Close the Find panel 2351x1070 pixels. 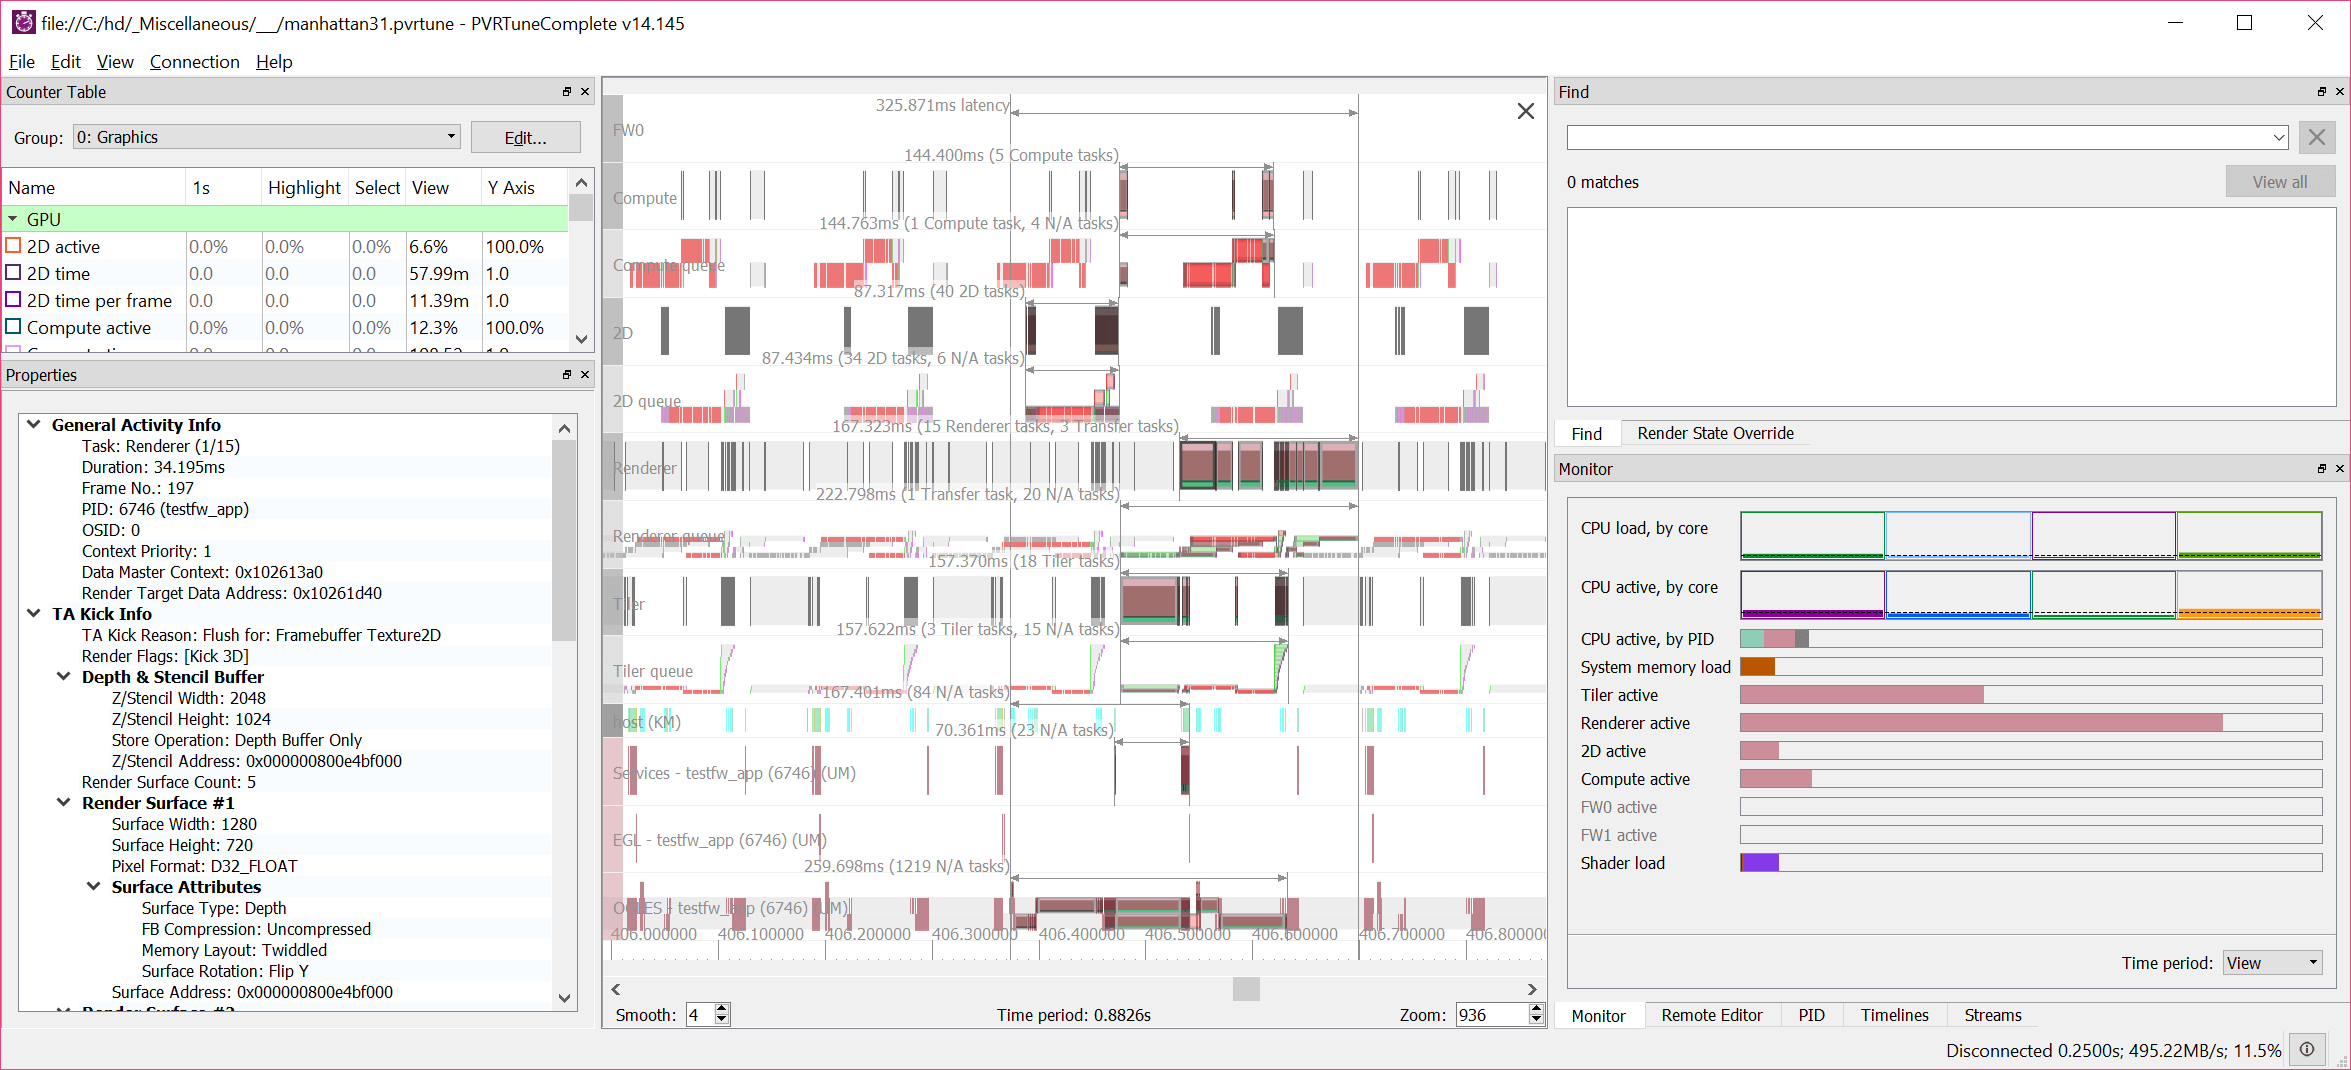[2340, 92]
